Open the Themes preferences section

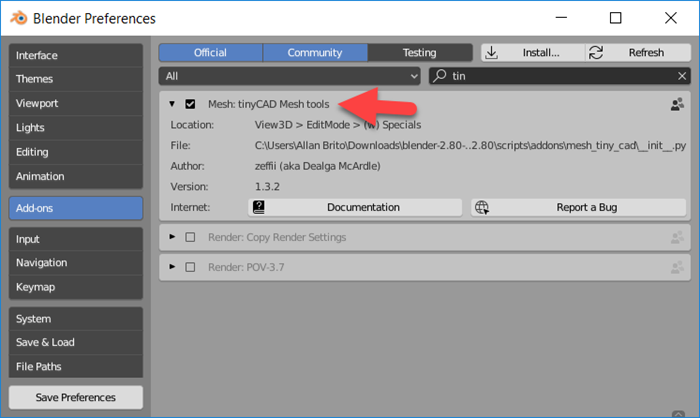(76, 79)
